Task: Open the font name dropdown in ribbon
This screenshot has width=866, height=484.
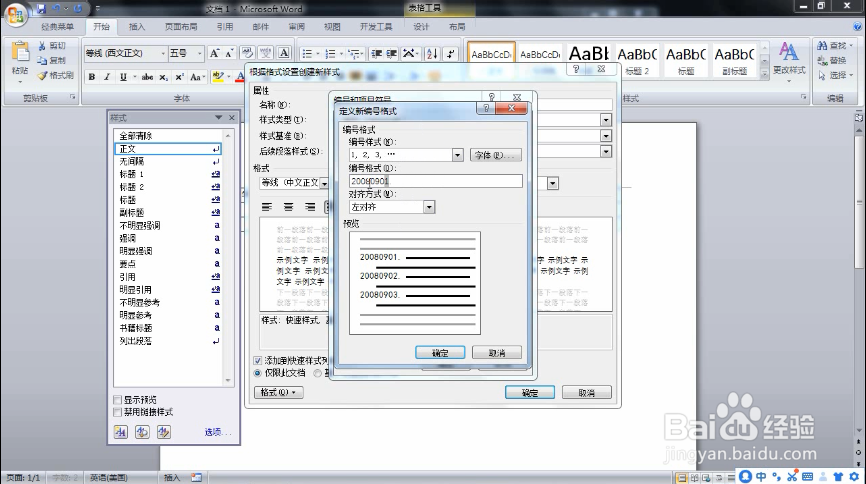Action: [163, 54]
